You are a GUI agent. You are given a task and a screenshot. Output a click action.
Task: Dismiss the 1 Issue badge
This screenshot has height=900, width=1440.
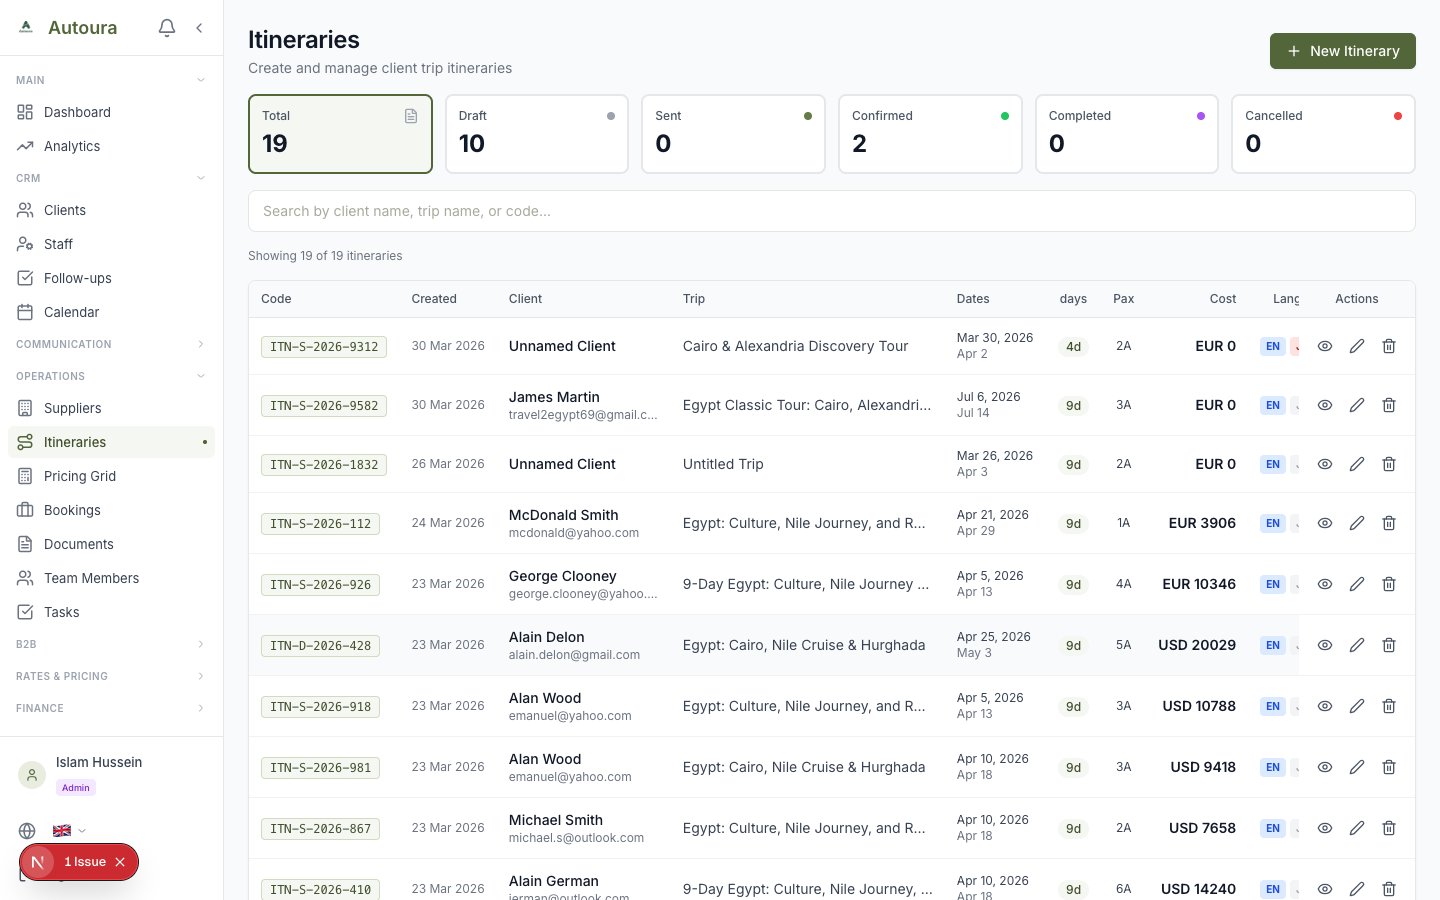[x=120, y=862]
